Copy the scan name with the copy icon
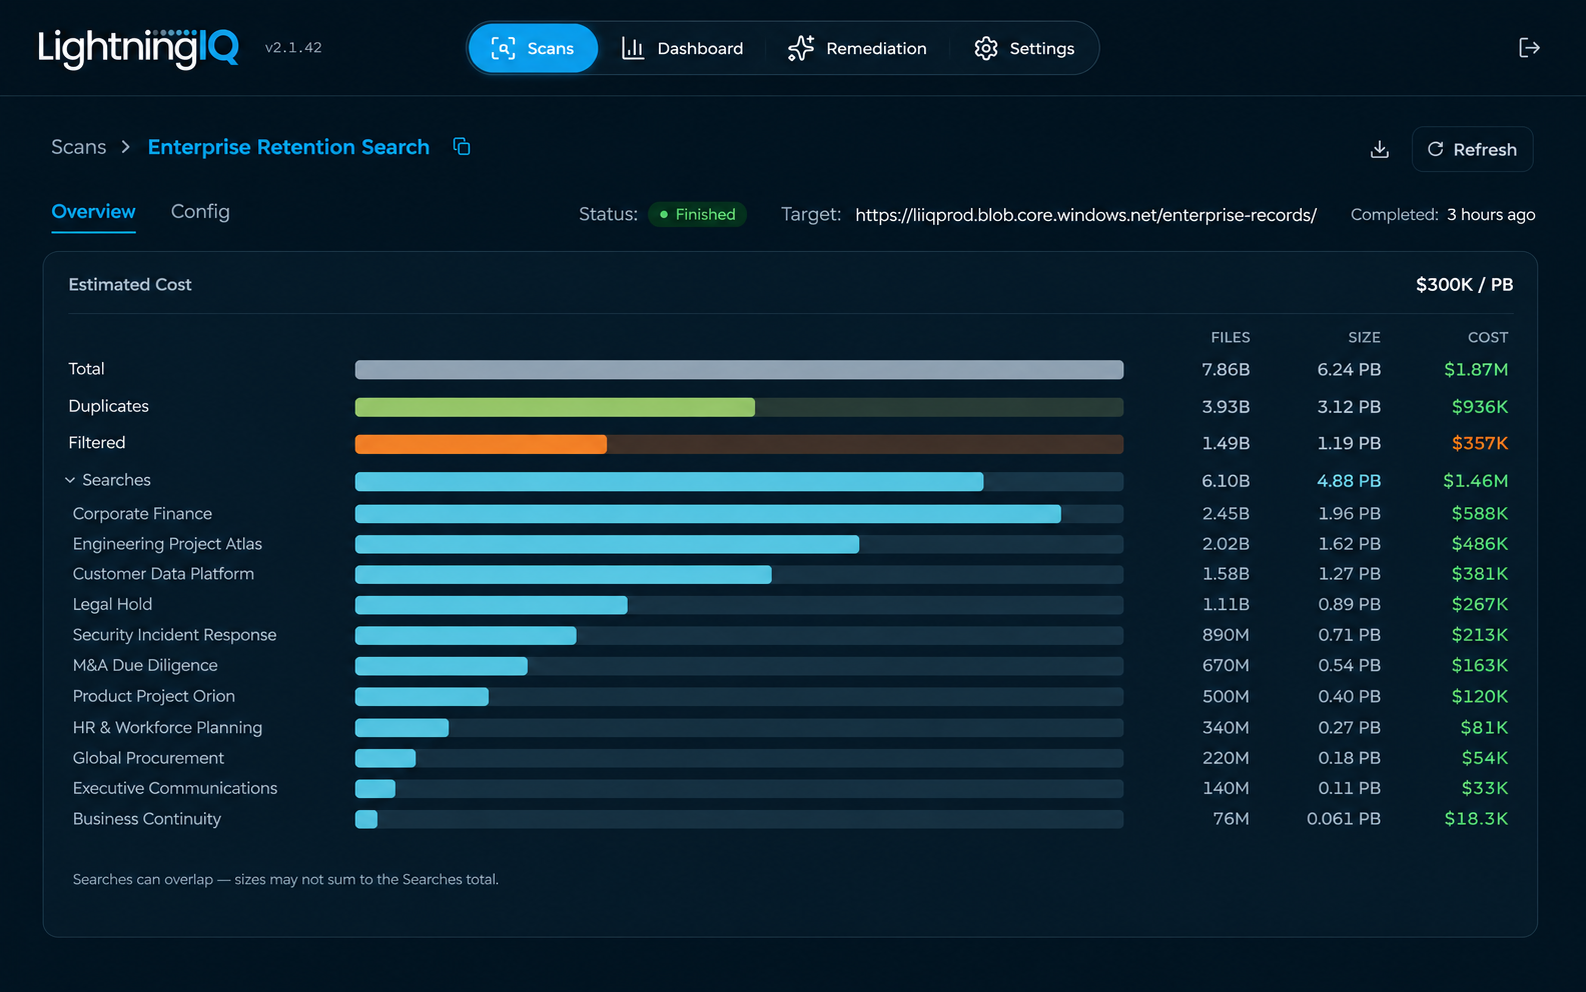1586x992 pixels. tap(461, 147)
